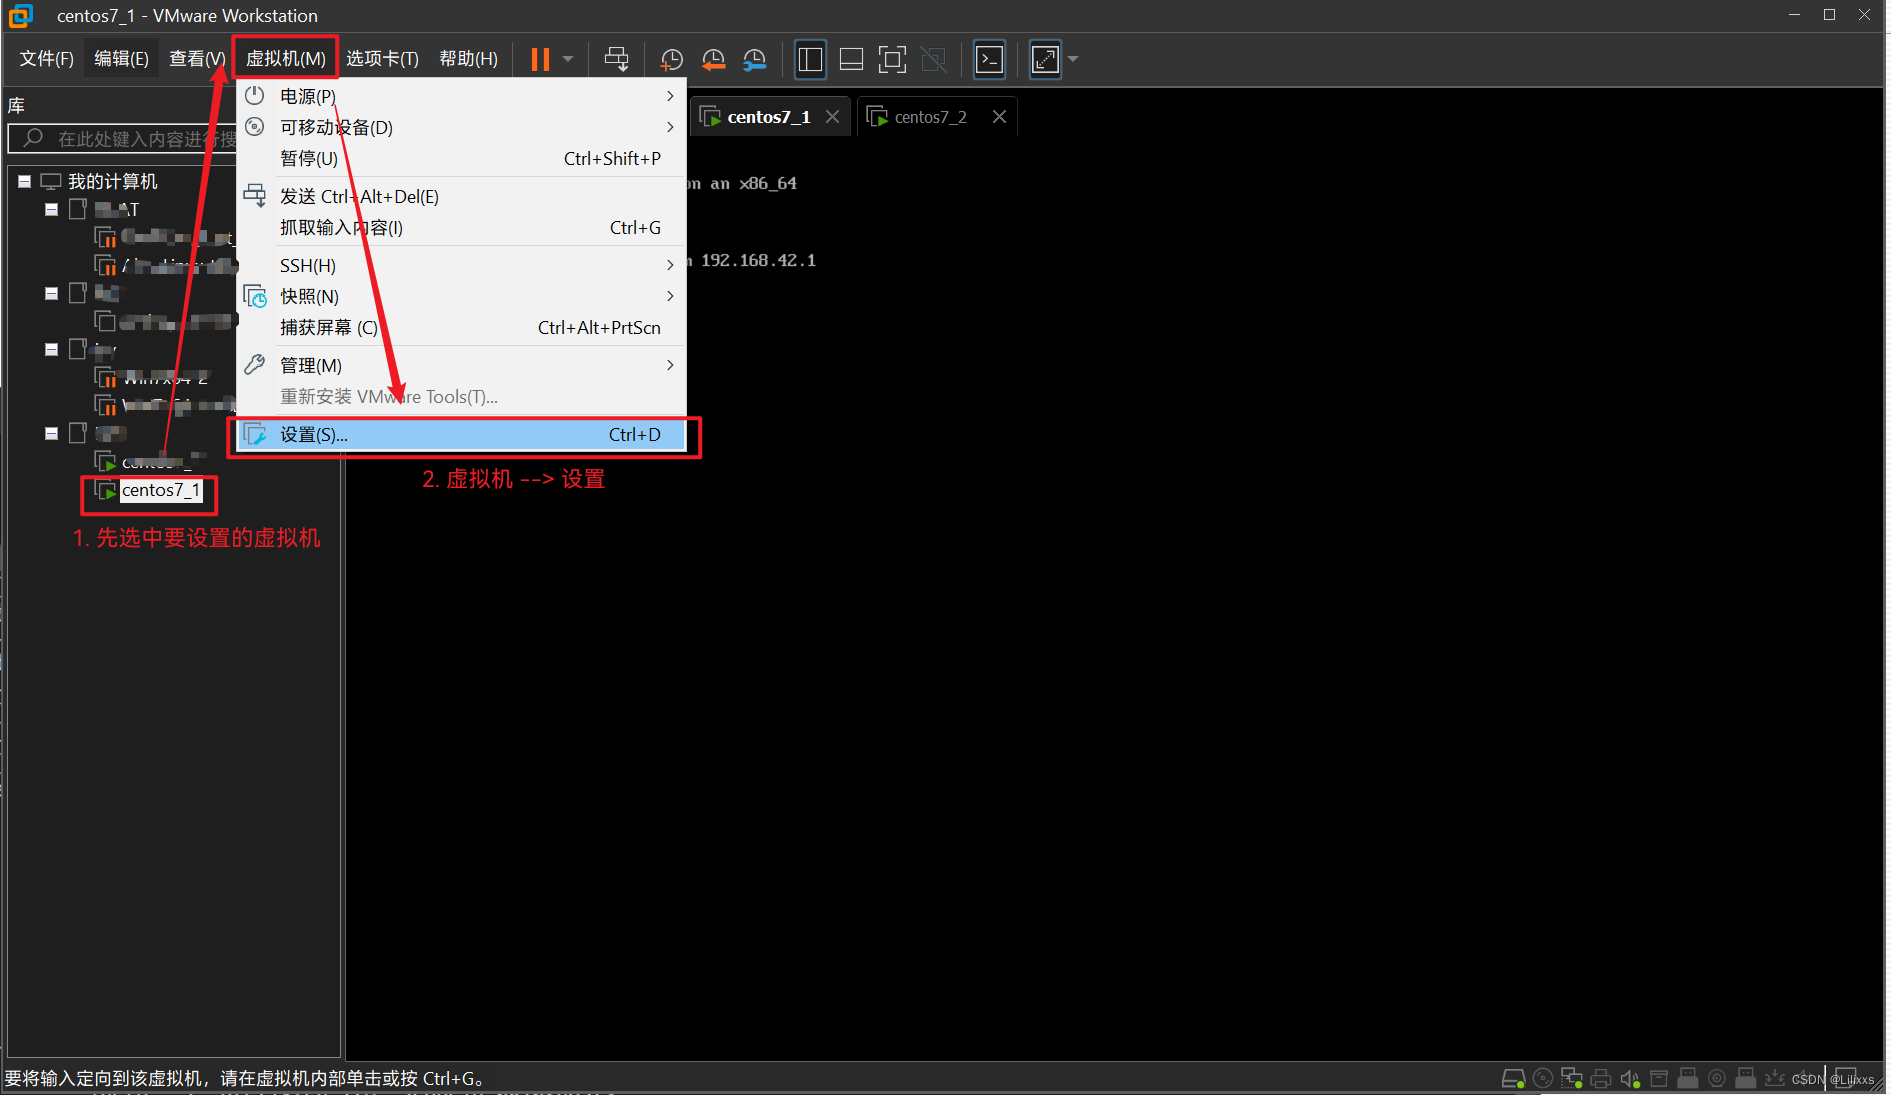Expand the 电源(P) submenu
1891x1095 pixels.
click(x=461, y=96)
